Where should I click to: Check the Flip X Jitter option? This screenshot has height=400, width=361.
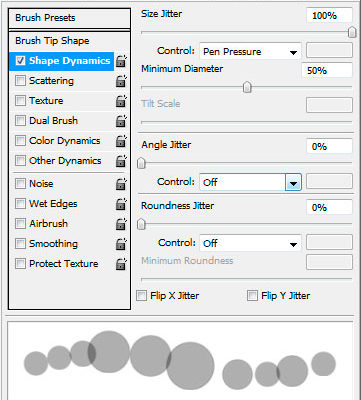coord(141,296)
